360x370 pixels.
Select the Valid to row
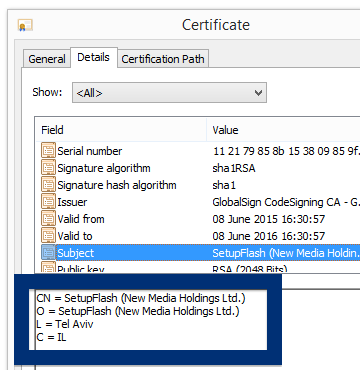click(200, 236)
